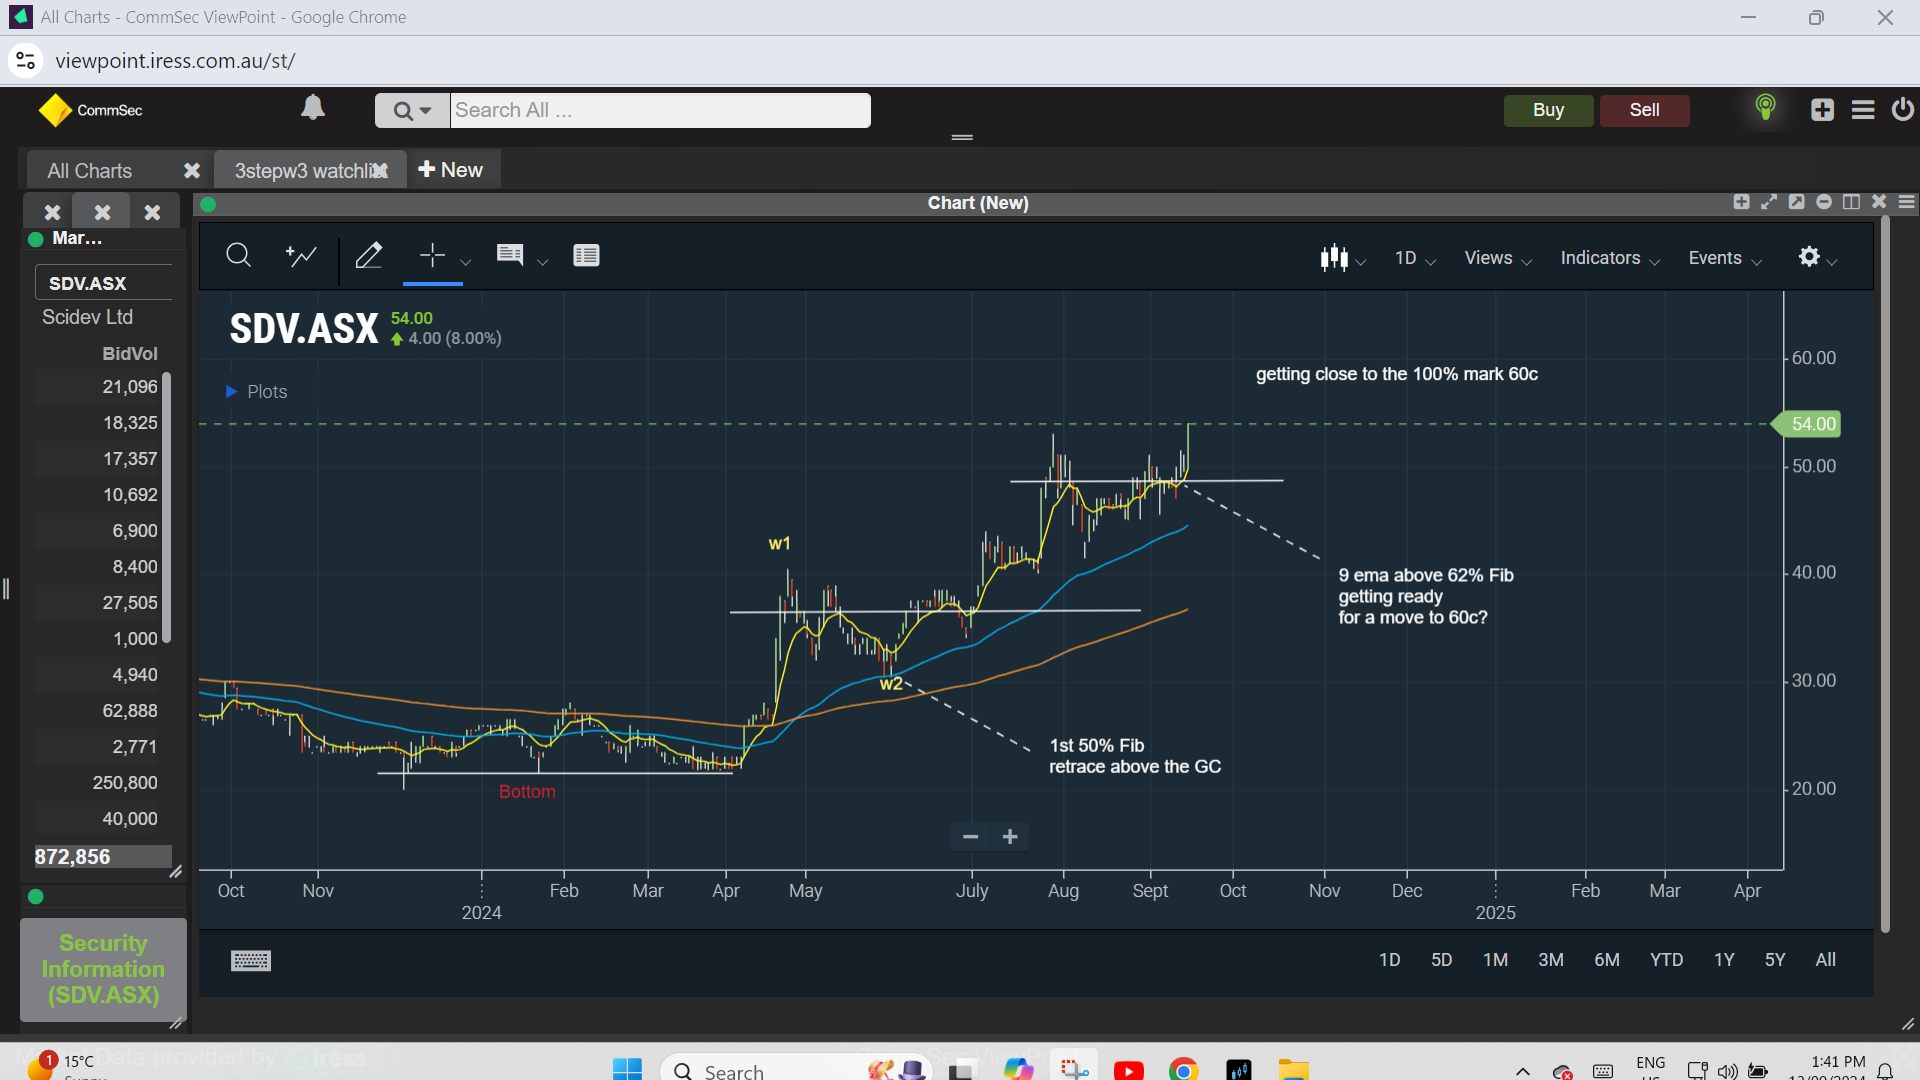Click the add widget plus icon in header
This screenshot has width=1920, height=1080.
coord(1822,110)
